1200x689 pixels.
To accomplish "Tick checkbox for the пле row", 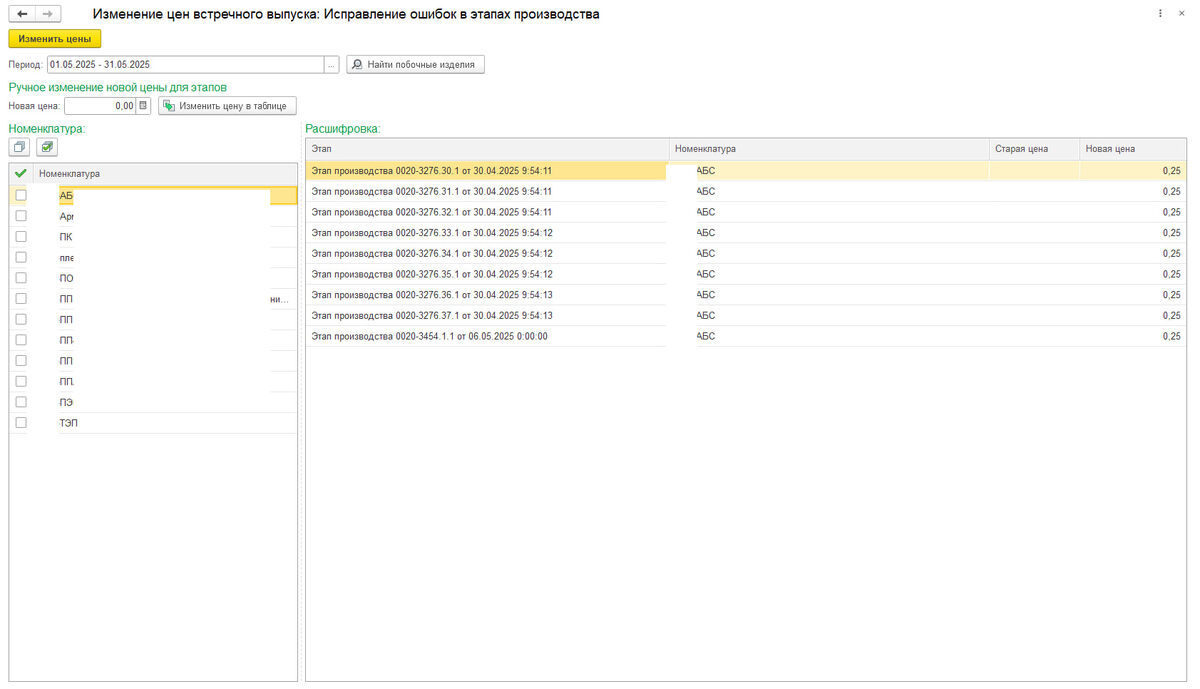I will [x=21, y=257].
